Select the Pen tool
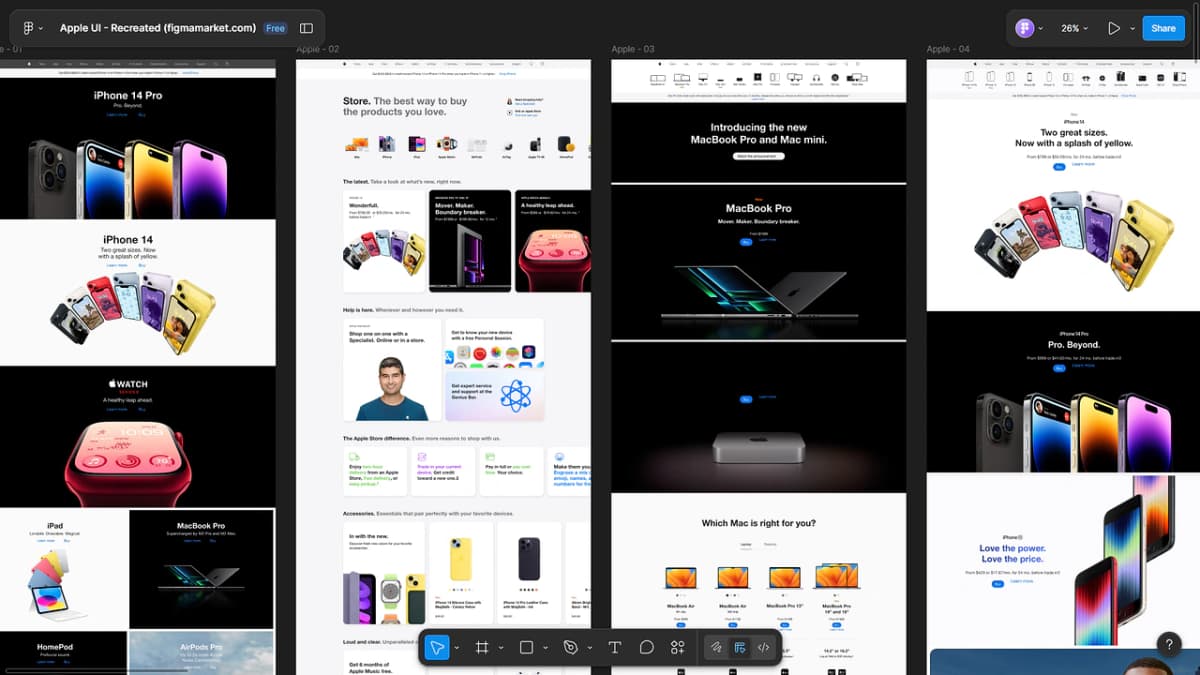Image resolution: width=1200 pixels, height=675 pixels. (x=571, y=647)
